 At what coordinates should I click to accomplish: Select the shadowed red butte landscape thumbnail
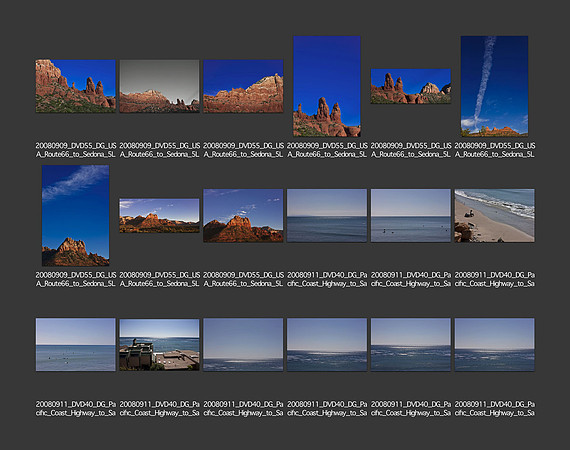click(x=243, y=216)
